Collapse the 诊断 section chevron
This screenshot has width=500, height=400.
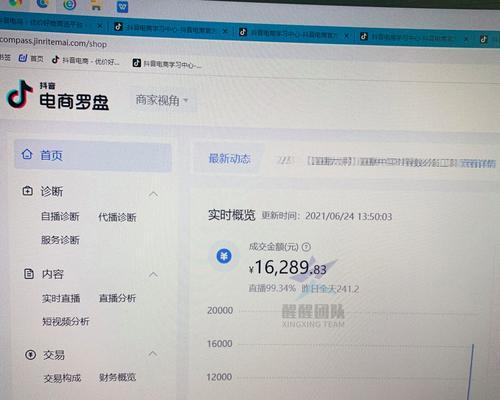tap(153, 194)
